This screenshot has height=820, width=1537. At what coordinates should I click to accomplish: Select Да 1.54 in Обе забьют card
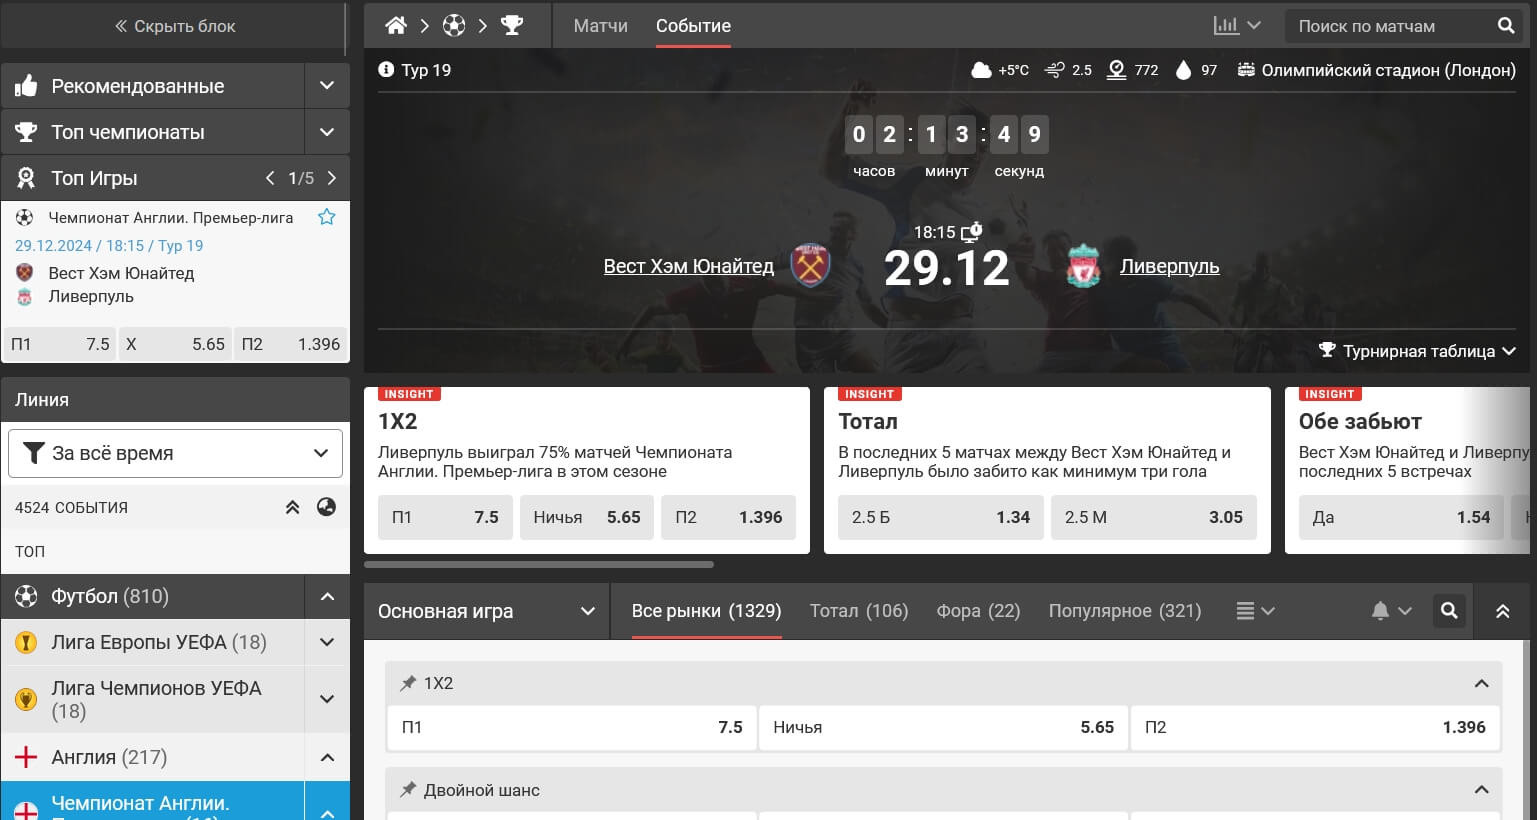pyautogui.click(x=1401, y=517)
